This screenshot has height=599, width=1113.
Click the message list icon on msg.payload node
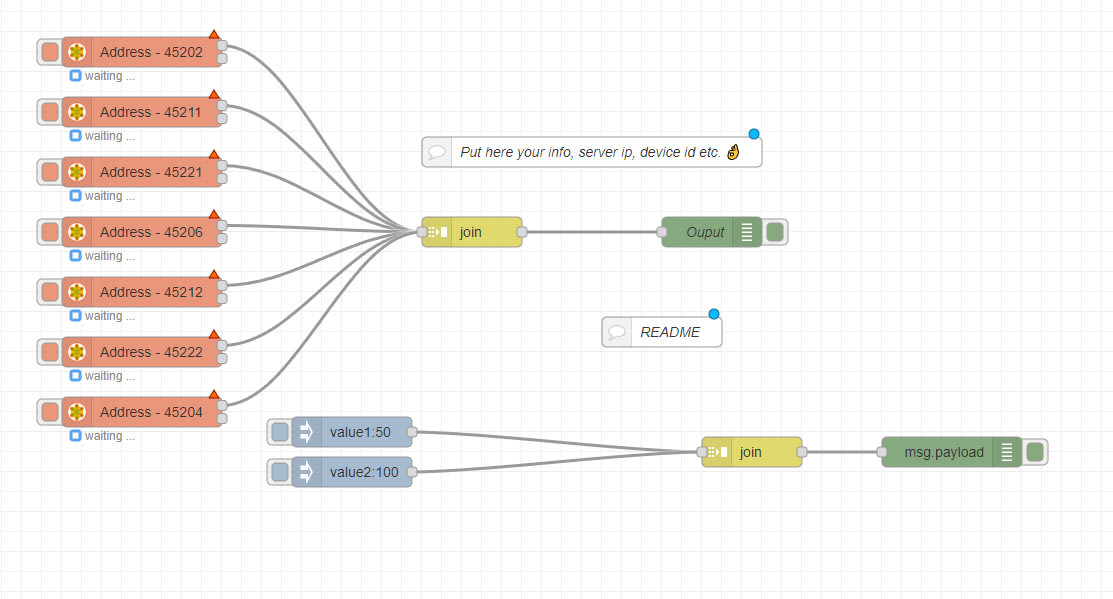click(1008, 451)
